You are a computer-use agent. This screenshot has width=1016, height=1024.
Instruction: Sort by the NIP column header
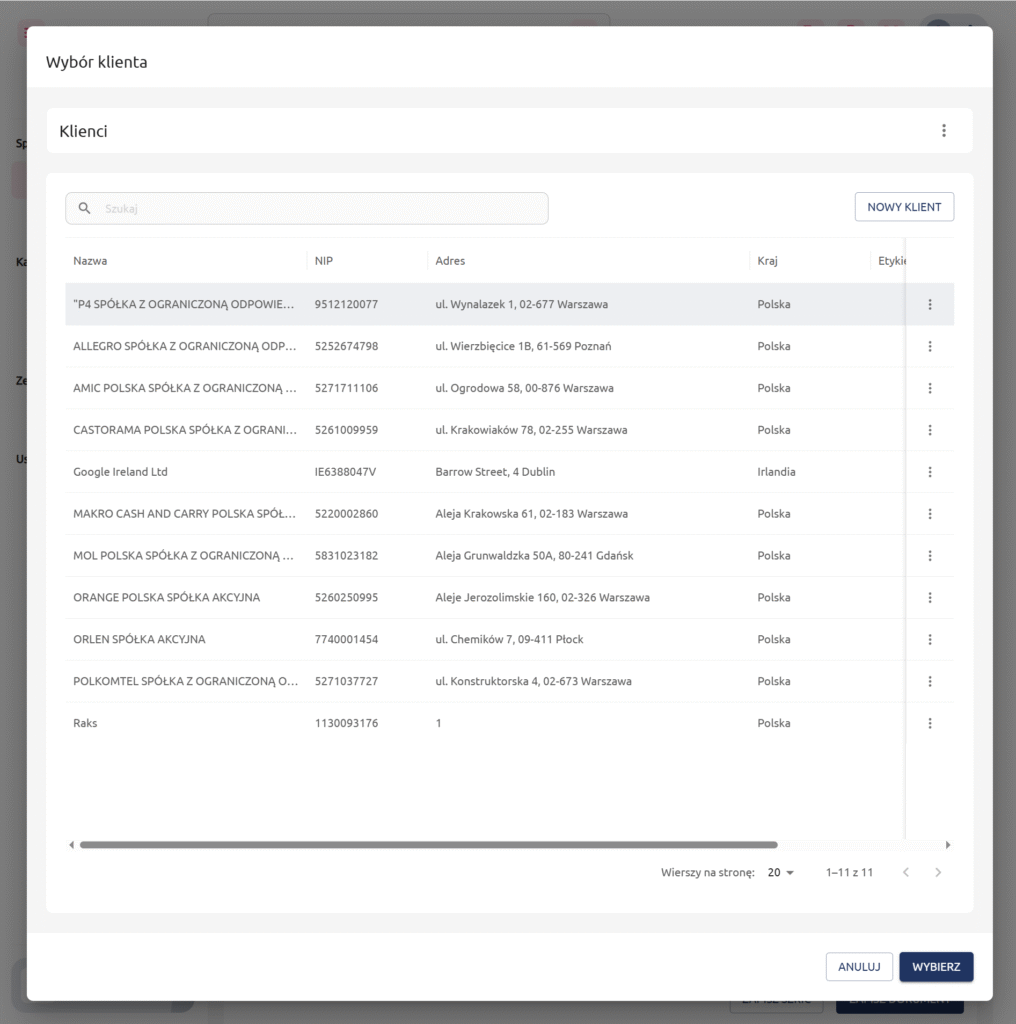tap(324, 261)
